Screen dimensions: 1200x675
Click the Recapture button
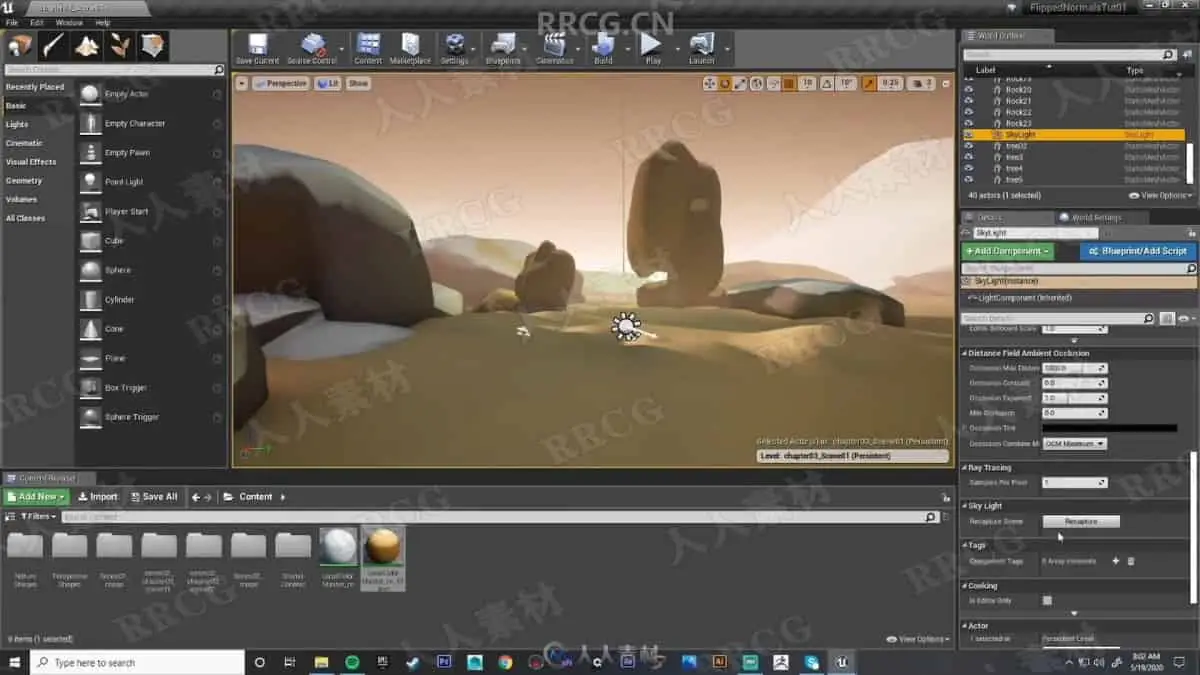click(x=1081, y=521)
